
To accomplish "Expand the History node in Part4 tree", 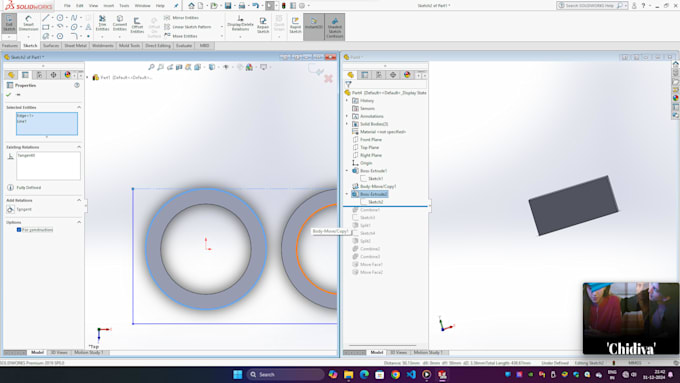I will coord(347,100).
